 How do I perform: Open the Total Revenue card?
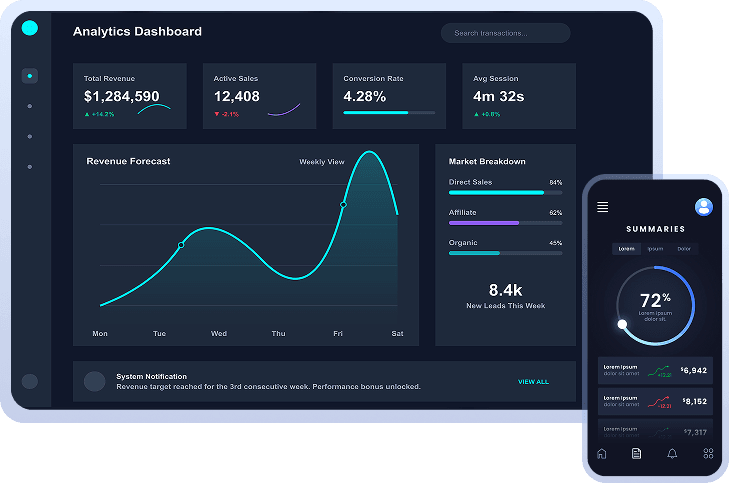[130, 96]
